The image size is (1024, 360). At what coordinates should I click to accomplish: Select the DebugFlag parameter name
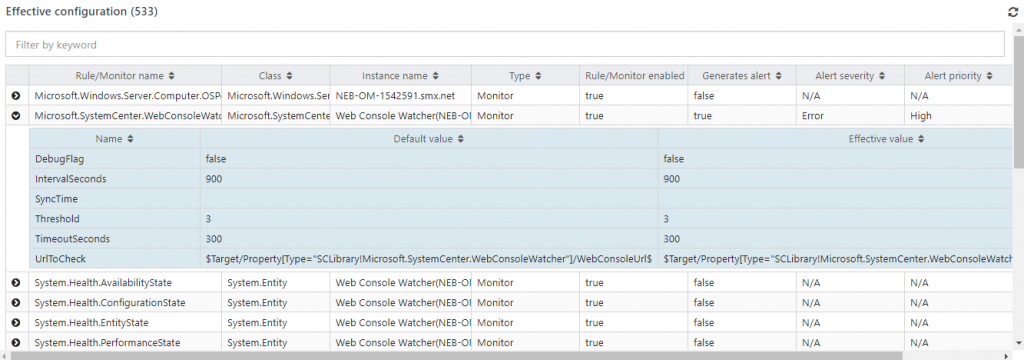pyautogui.click(x=59, y=159)
